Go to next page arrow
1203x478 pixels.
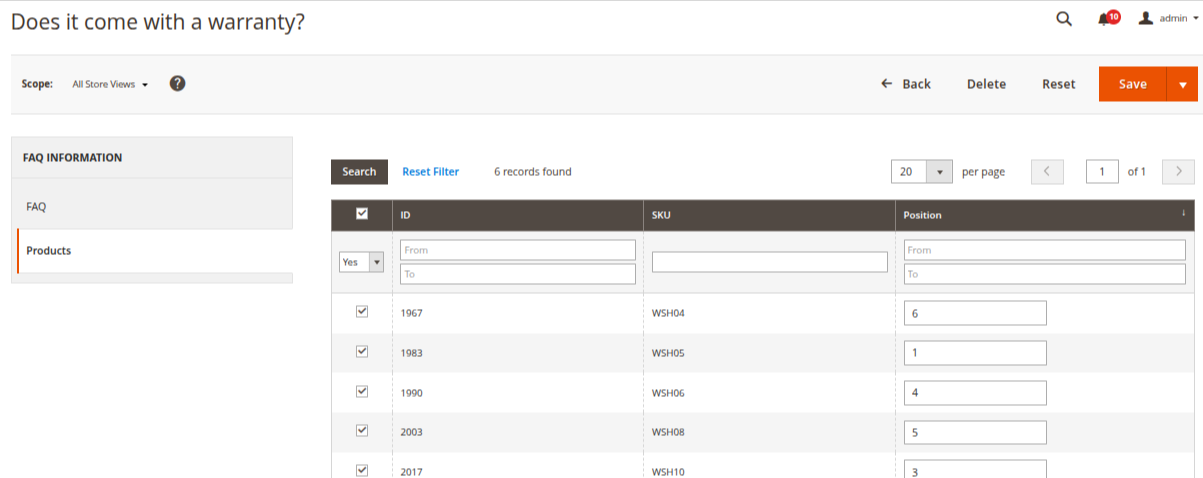tap(1179, 172)
